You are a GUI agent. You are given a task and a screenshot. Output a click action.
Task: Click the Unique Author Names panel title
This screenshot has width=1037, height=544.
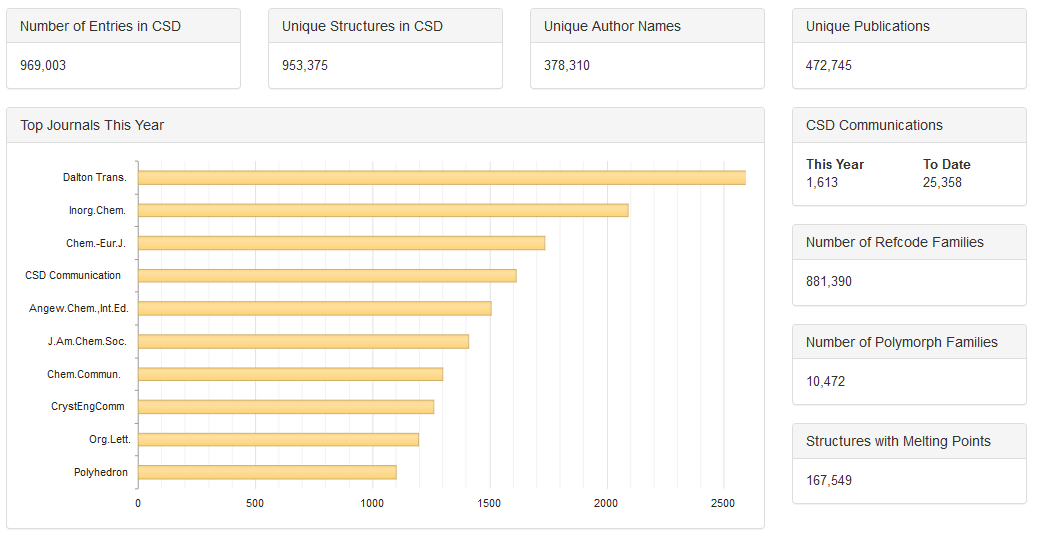(x=612, y=26)
